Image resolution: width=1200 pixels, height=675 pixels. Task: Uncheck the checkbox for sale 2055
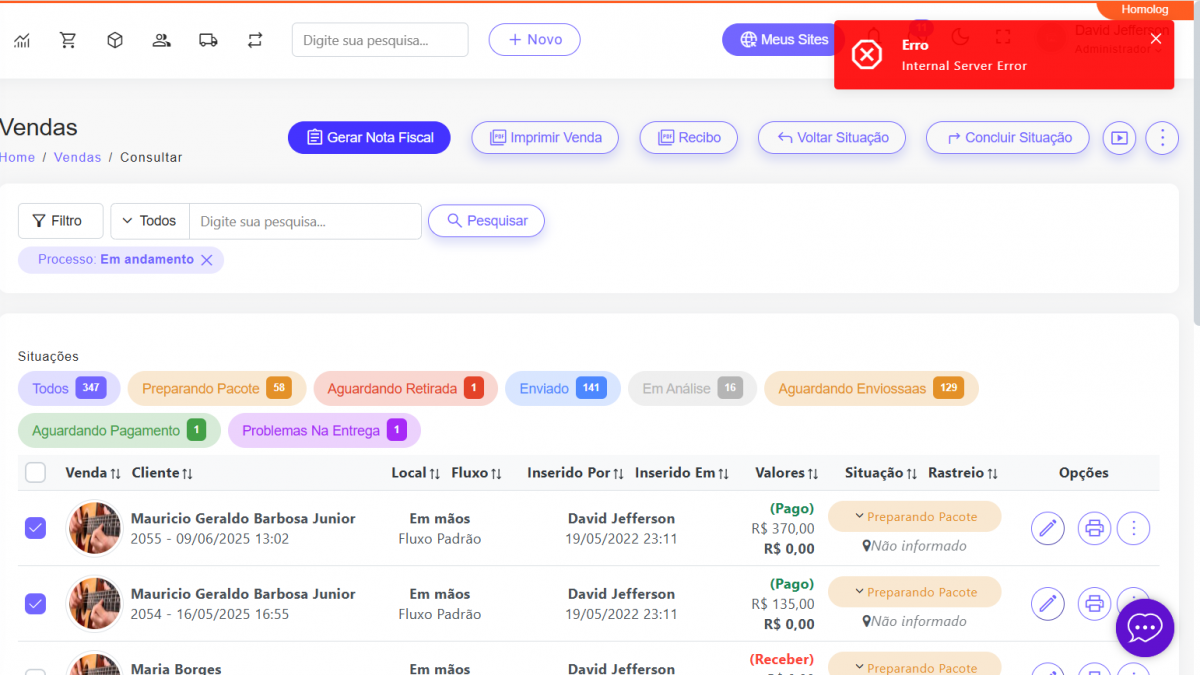click(x=35, y=528)
